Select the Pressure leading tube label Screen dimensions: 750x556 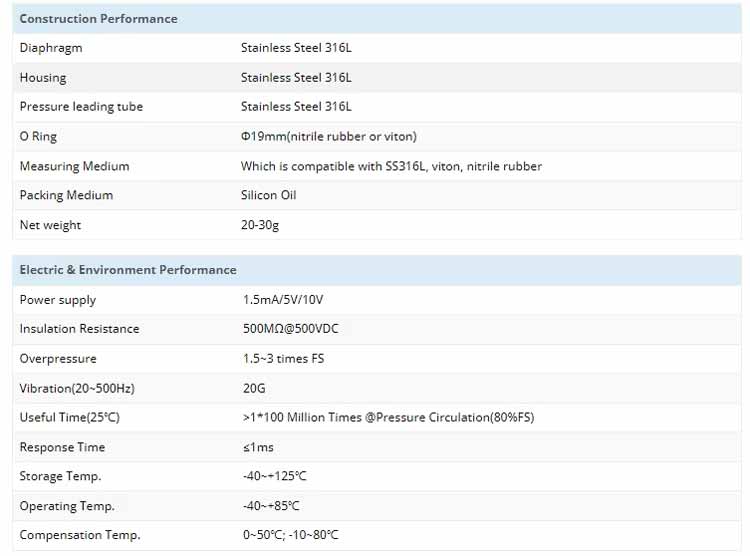(81, 107)
